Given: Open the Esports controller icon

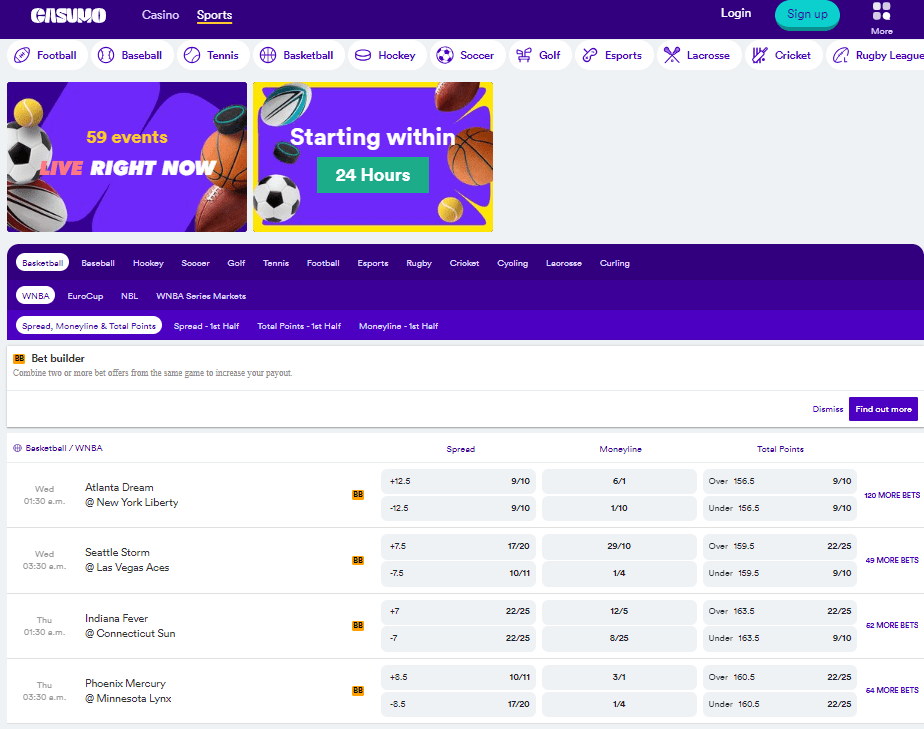Looking at the screenshot, I should click(x=591, y=55).
